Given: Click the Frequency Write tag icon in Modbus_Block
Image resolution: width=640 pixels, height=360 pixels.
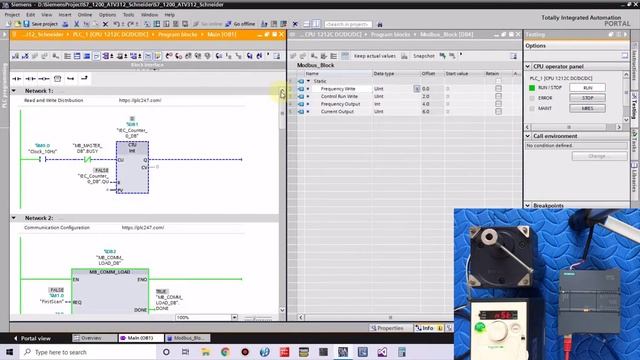Looking at the screenshot, I should point(301,89).
